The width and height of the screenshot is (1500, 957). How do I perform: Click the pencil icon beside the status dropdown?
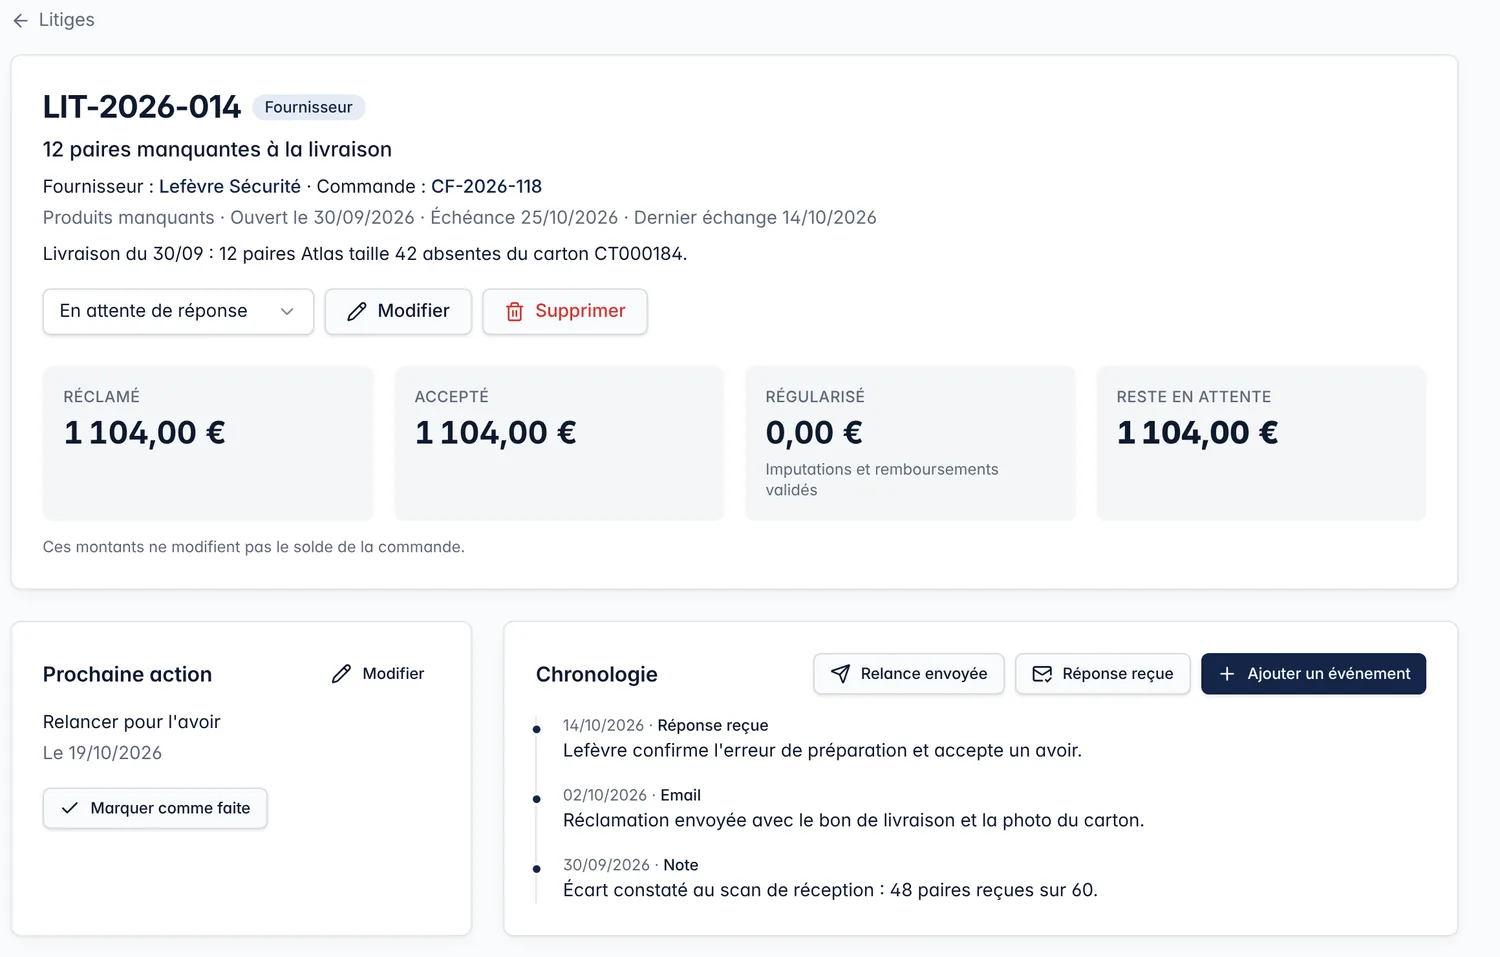(x=357, y=312)
